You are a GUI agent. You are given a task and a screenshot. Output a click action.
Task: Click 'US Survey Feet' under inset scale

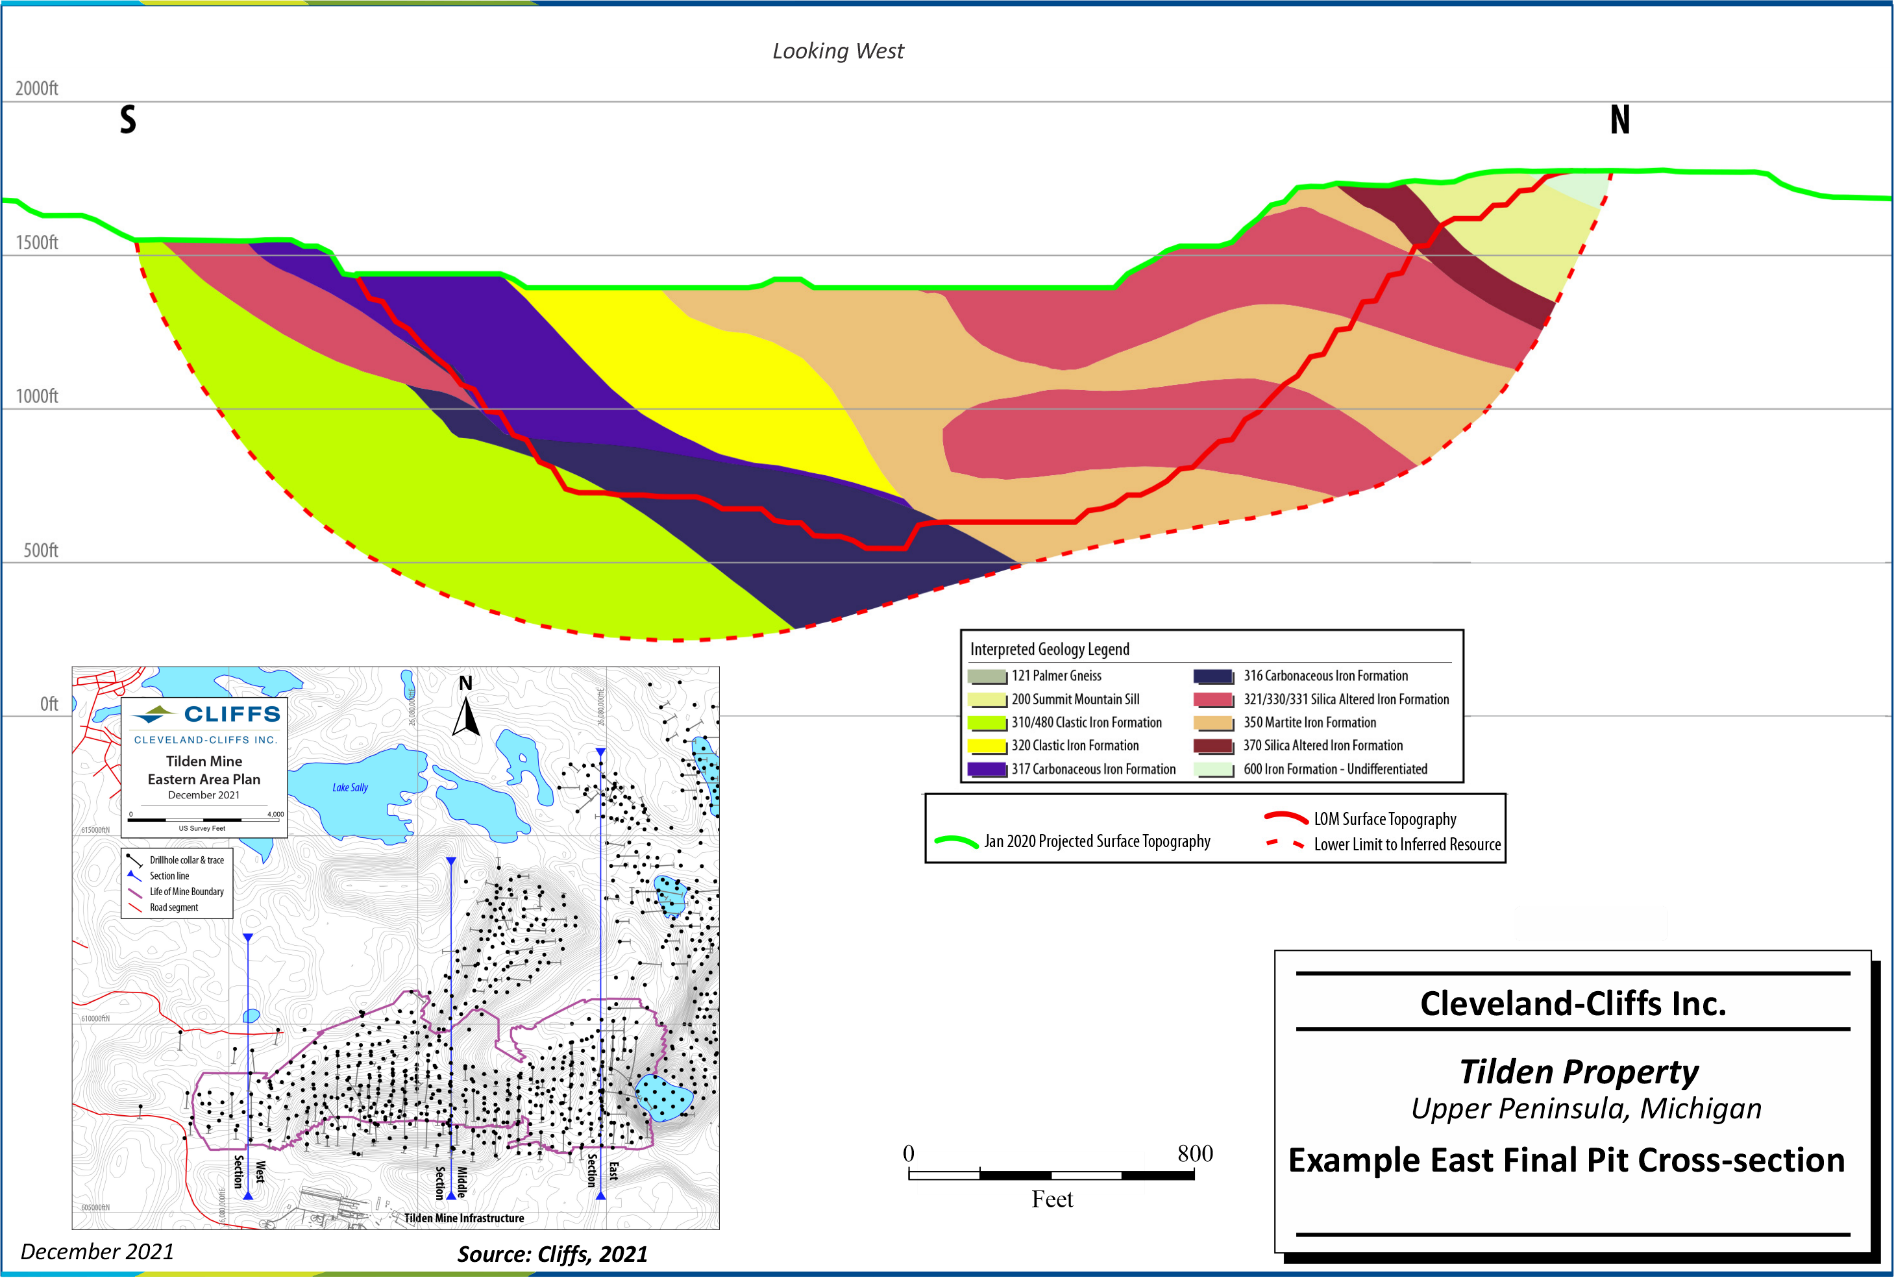(x=202, y=828)
